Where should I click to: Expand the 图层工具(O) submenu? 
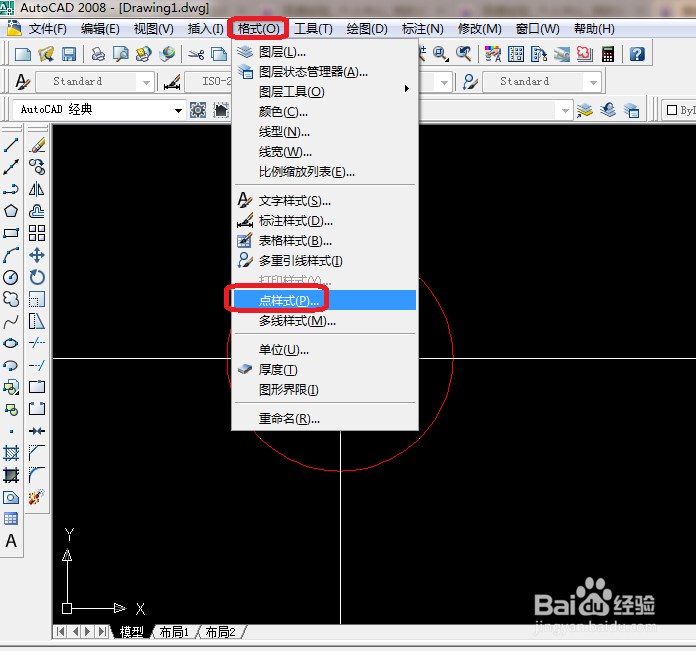(x=325, y=92)
